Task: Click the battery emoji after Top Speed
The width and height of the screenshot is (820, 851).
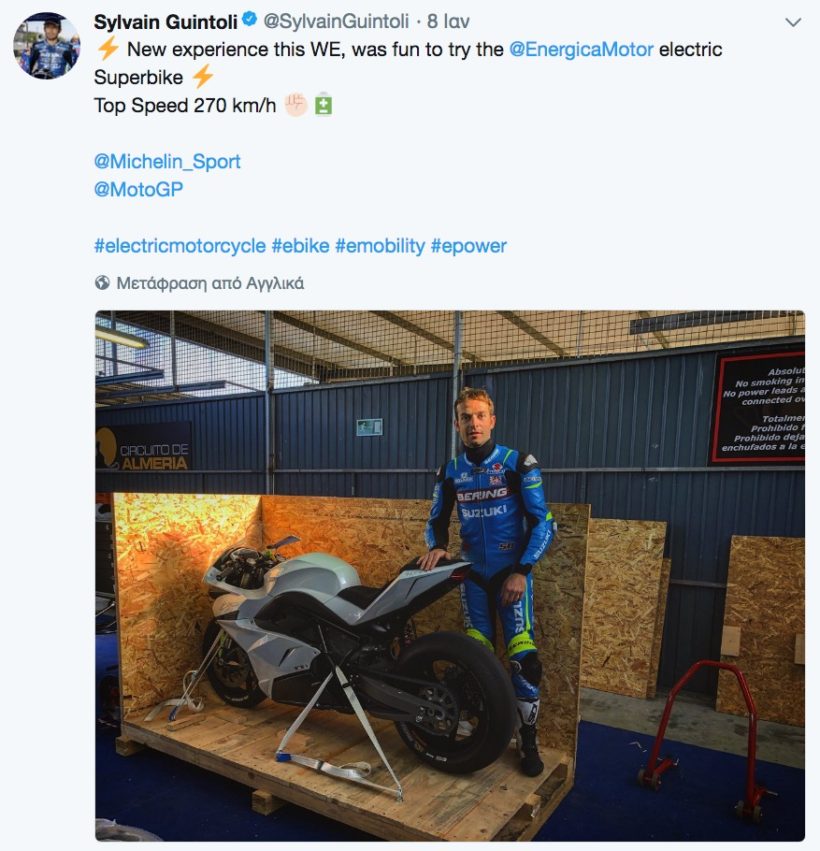Action: tap(323, 104)
